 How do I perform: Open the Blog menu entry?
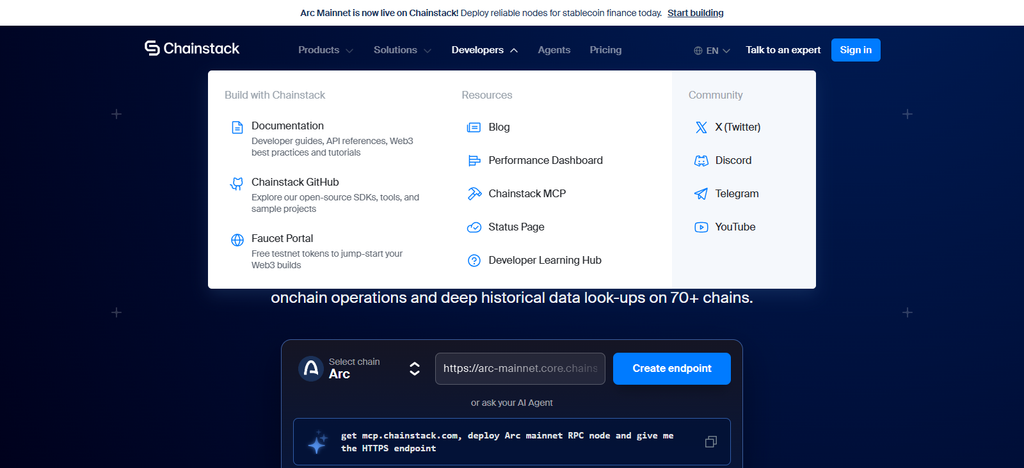tap(499, 127)
